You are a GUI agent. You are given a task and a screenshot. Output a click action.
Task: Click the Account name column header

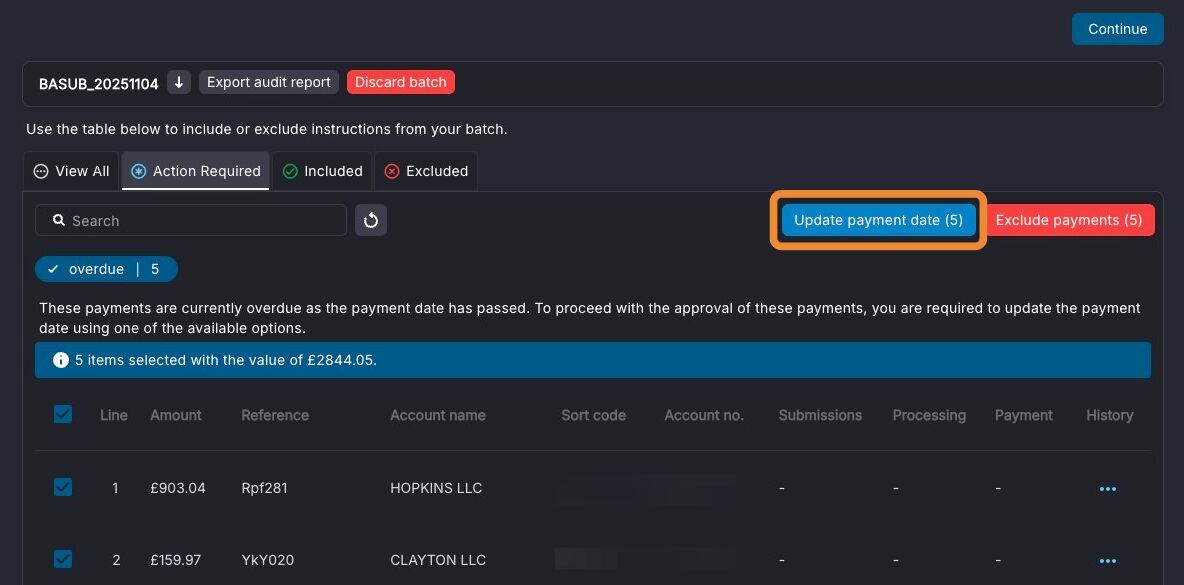click(x=438, y=415)
